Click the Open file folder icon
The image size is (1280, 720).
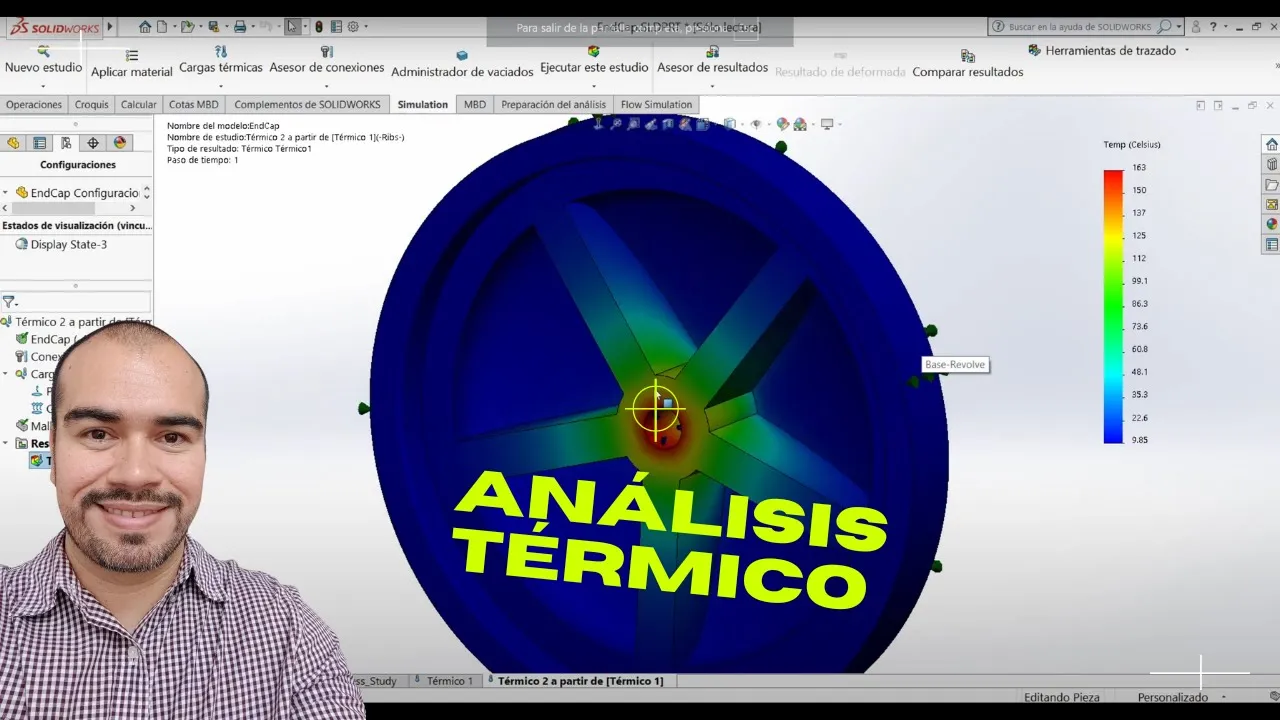[186, 27]
